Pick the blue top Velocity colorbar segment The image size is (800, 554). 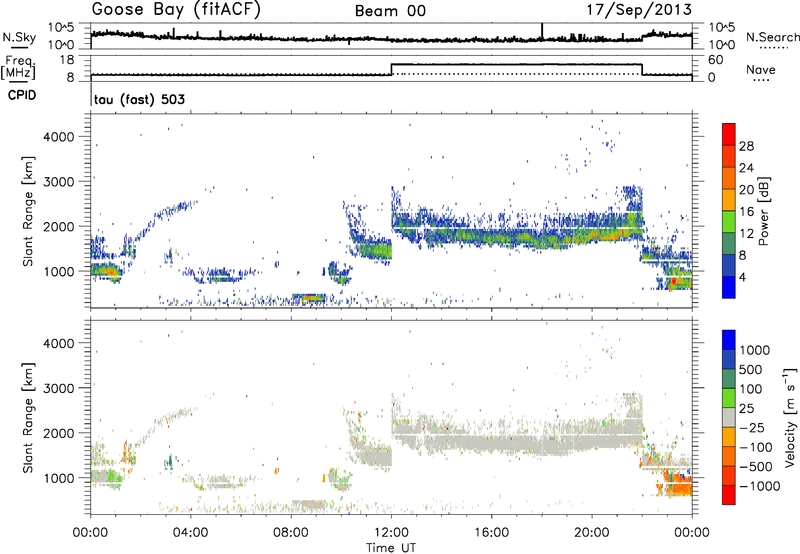point(729,340)
